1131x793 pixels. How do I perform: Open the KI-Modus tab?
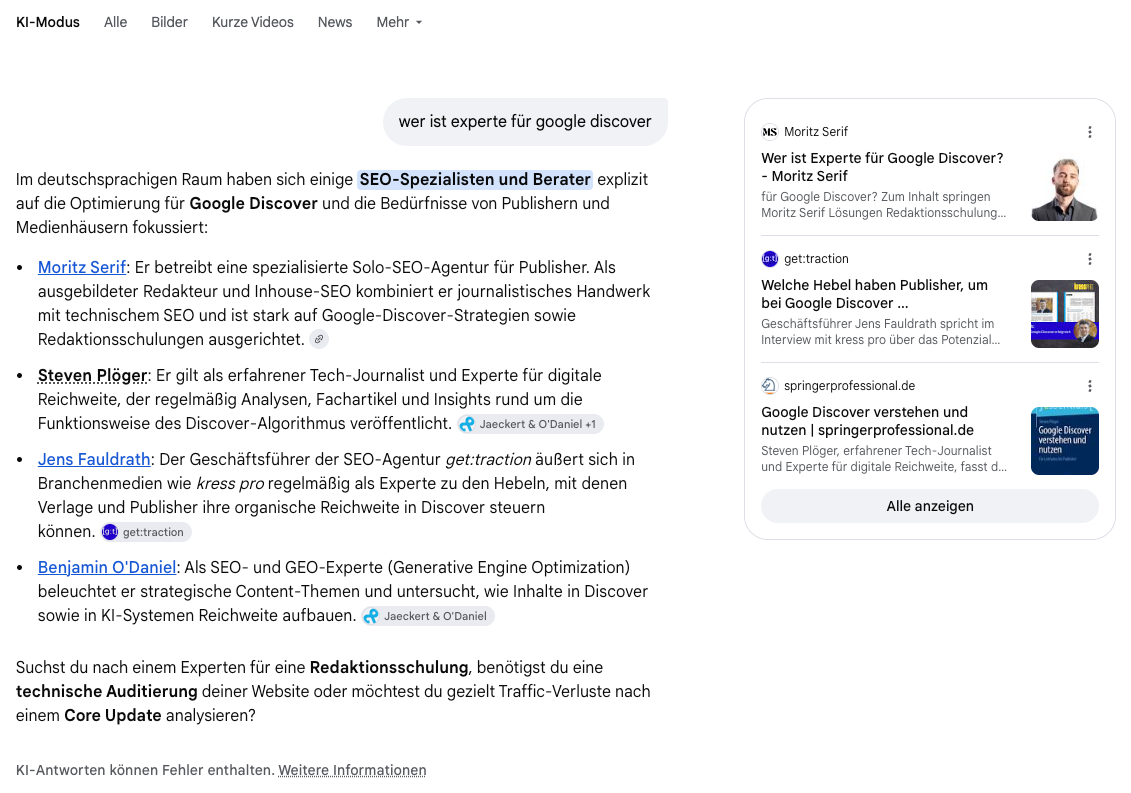[48, 22]
